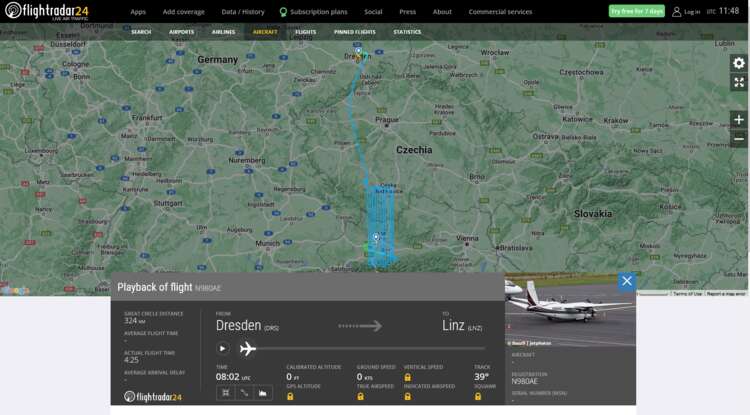Screen dimensions: 750x415
Task: Click the squawk lock icon
Action: coord(477,396)
